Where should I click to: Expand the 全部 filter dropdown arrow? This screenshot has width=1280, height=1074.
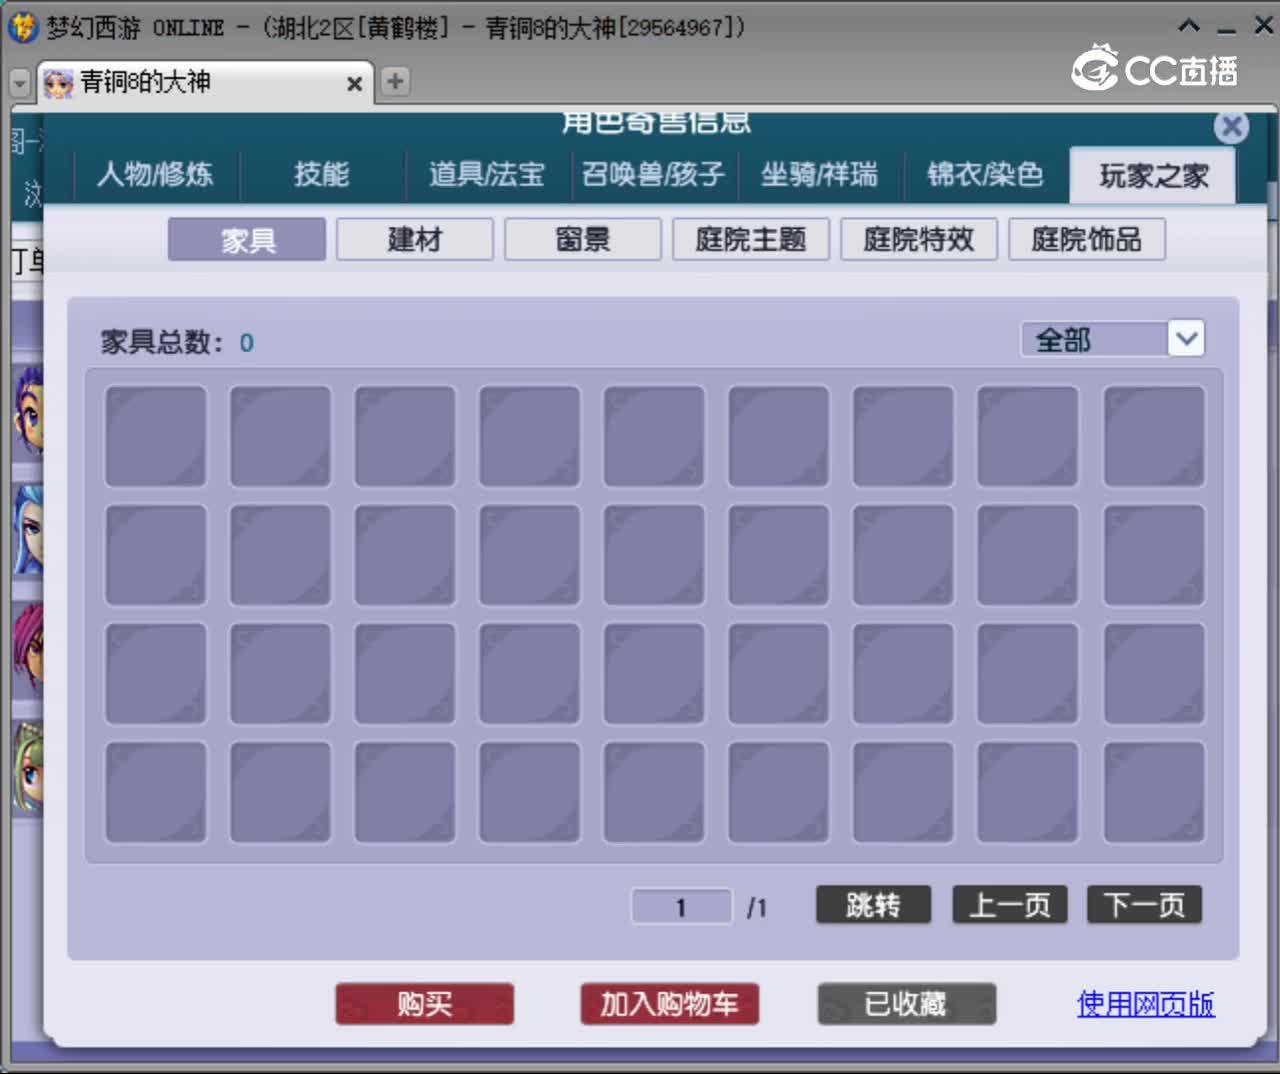pos(1187,339)
